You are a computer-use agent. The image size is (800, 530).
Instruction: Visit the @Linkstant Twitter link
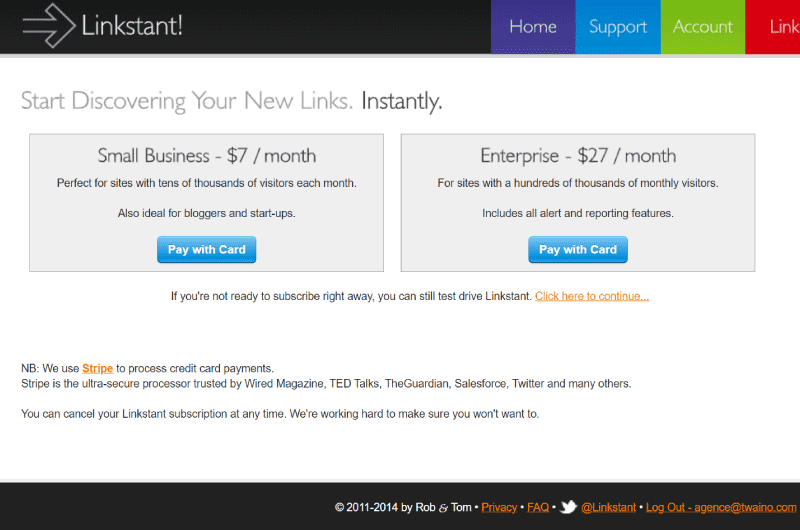pyautogui.click(x=609, y=508)
